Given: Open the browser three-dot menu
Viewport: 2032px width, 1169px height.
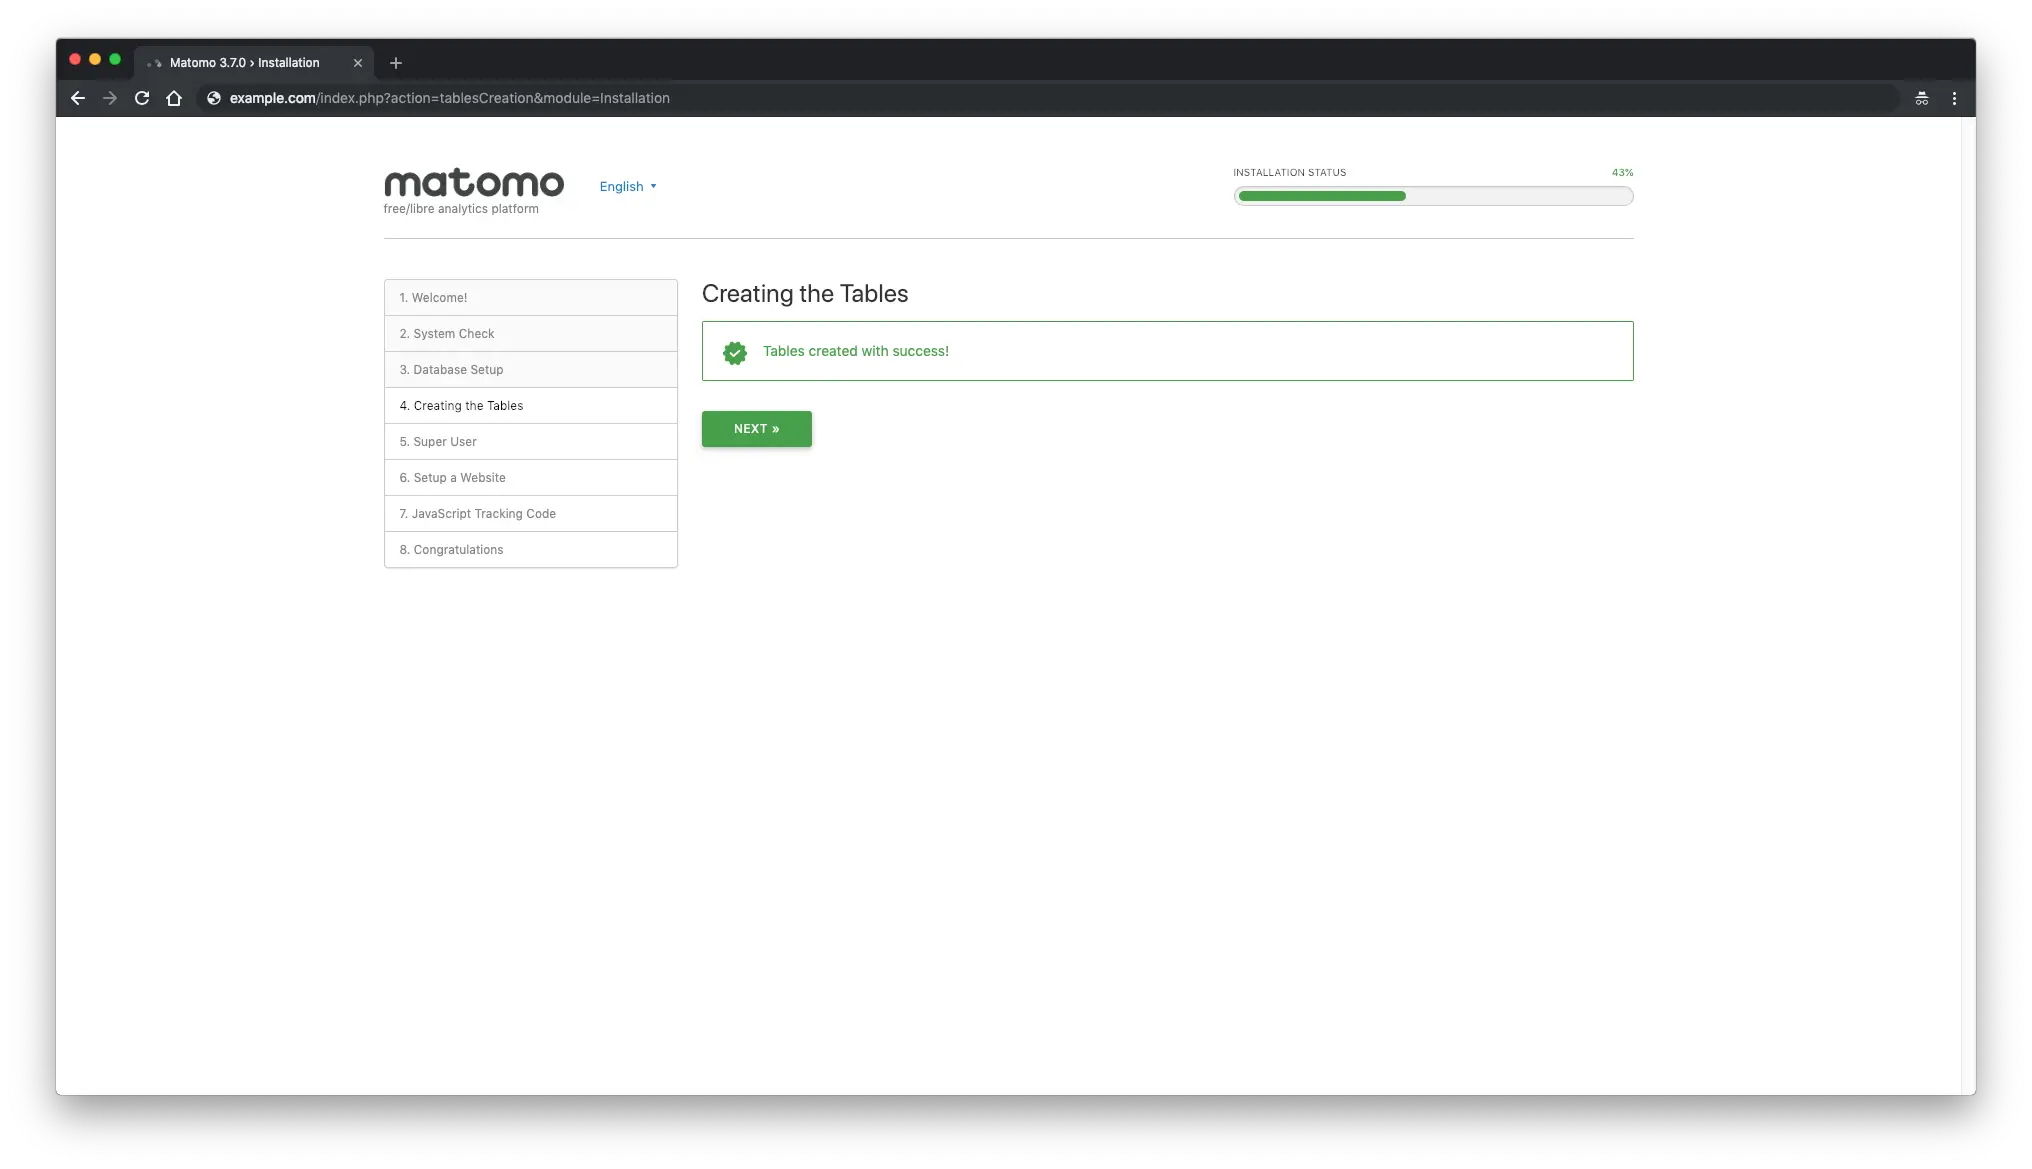Looking at the screenshot, I should tap(1954, 98).
